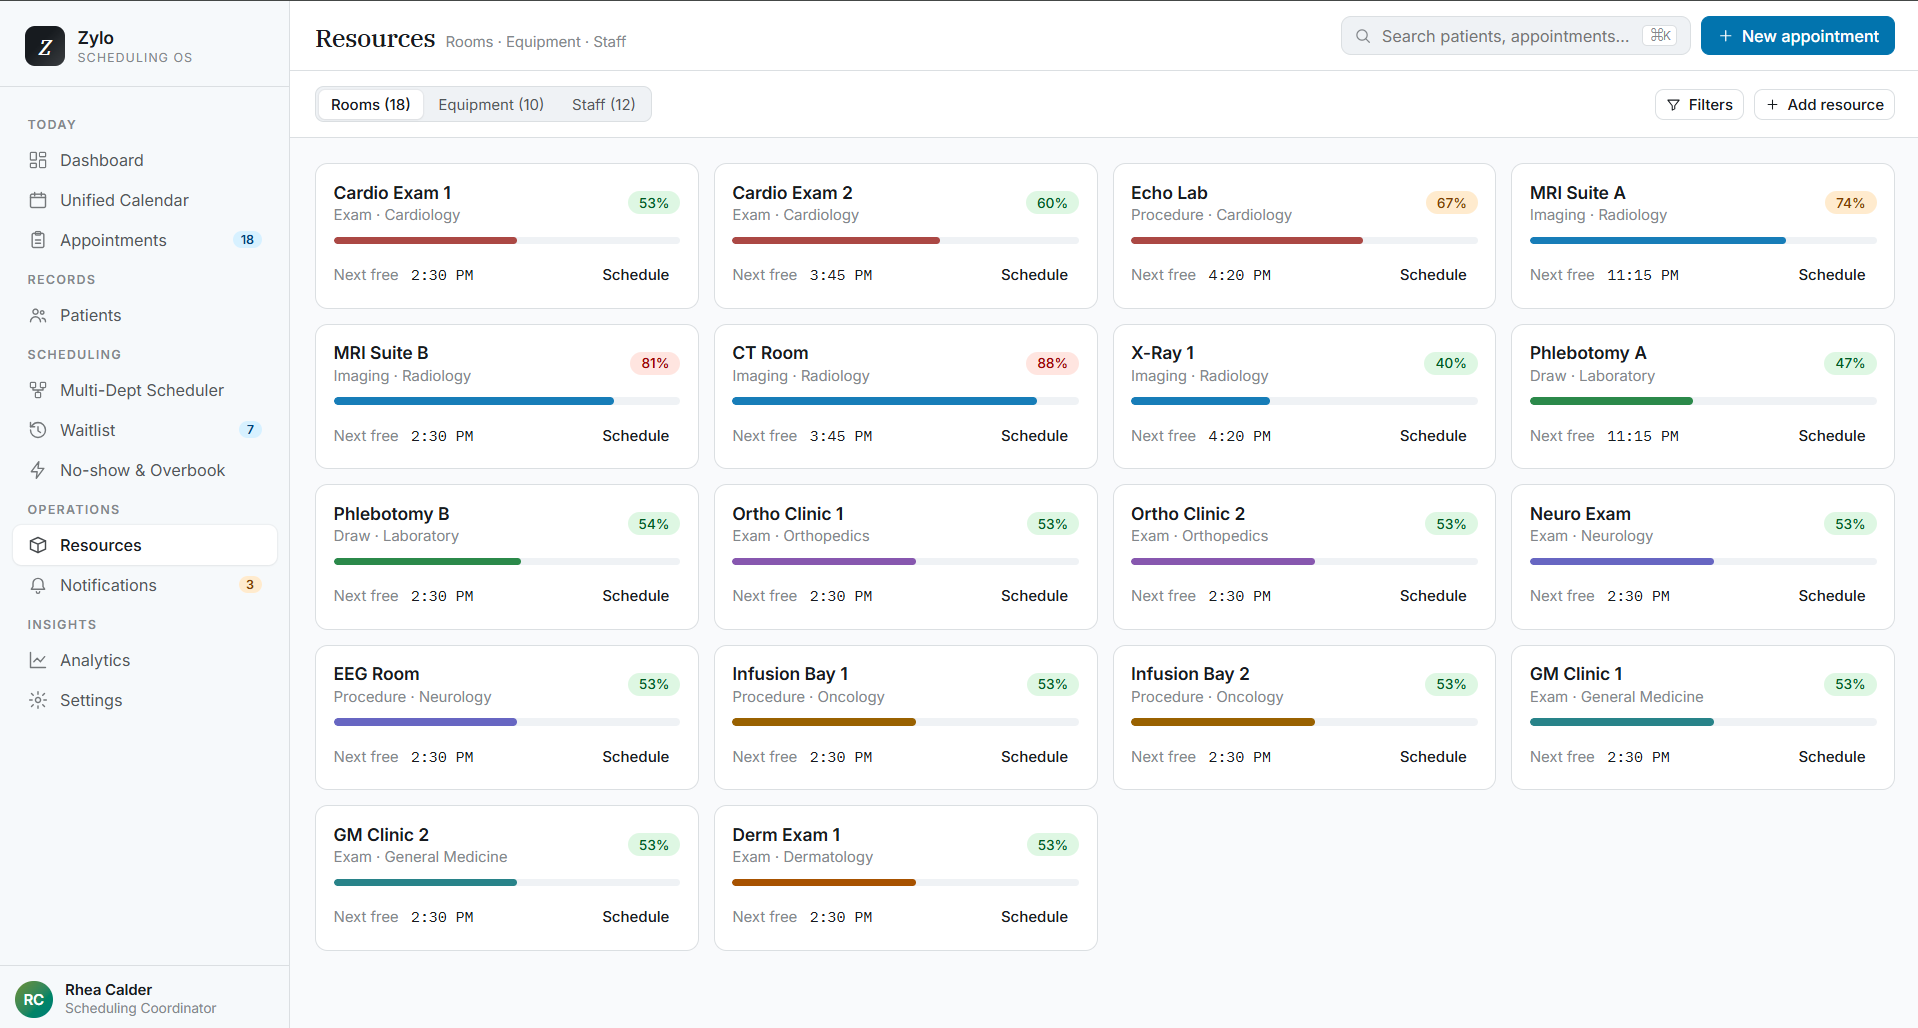Click the Patients people icon
Viewport: 1918px width, 1028px height.
click(x=38, y=315)
